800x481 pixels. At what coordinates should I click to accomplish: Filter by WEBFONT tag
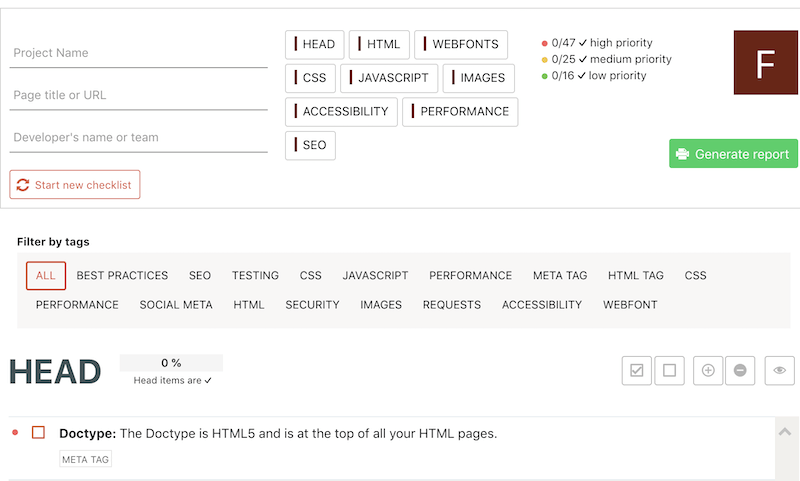pyautogui.click(x=630, y=305)
